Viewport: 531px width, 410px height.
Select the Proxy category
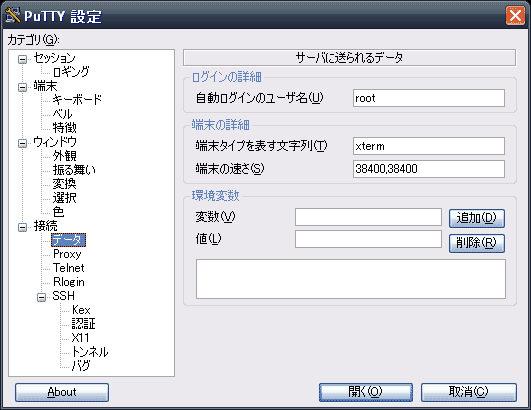[x=67, y=254]
